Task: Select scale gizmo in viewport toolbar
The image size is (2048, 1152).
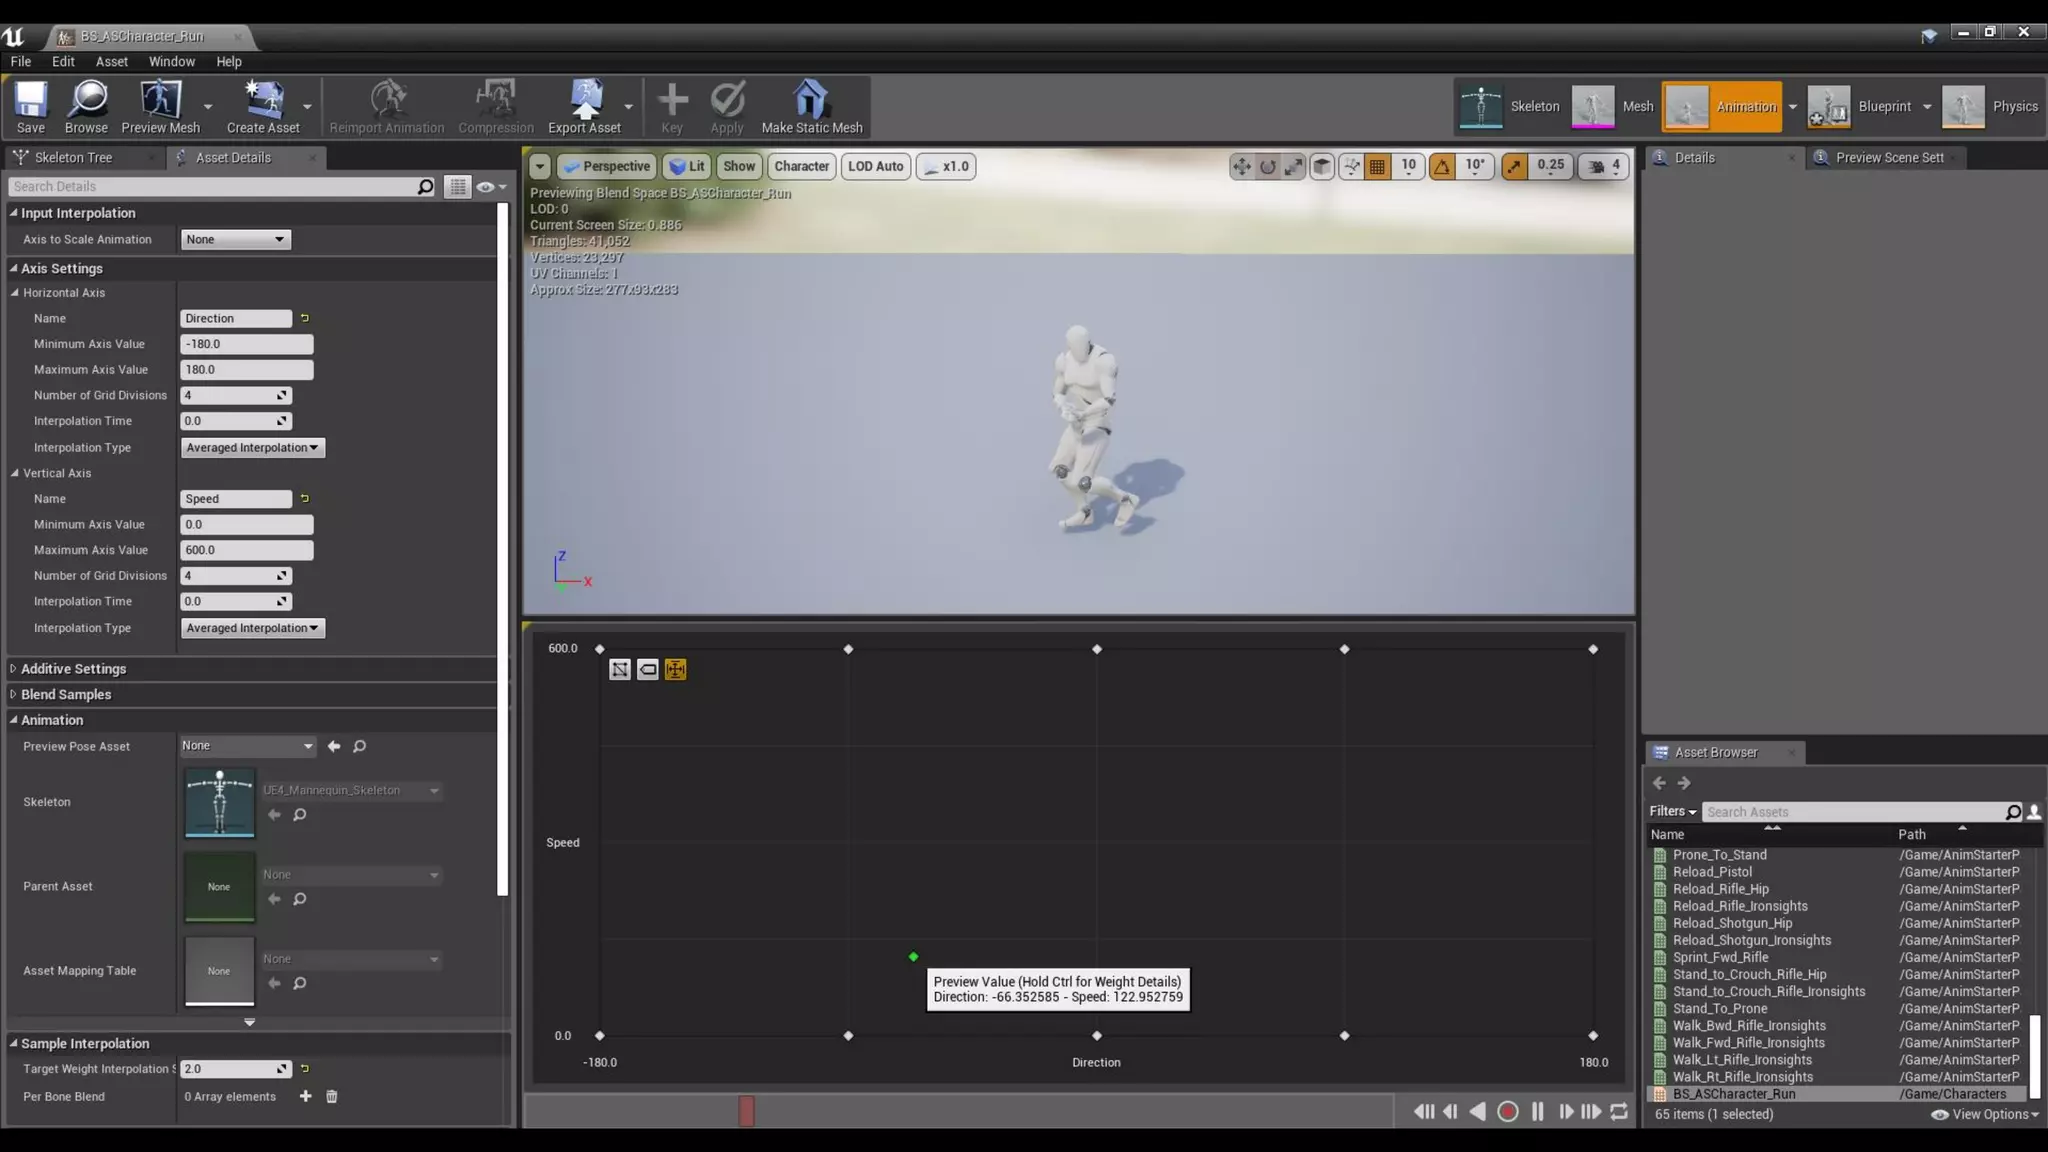Action: (1294, 166)
